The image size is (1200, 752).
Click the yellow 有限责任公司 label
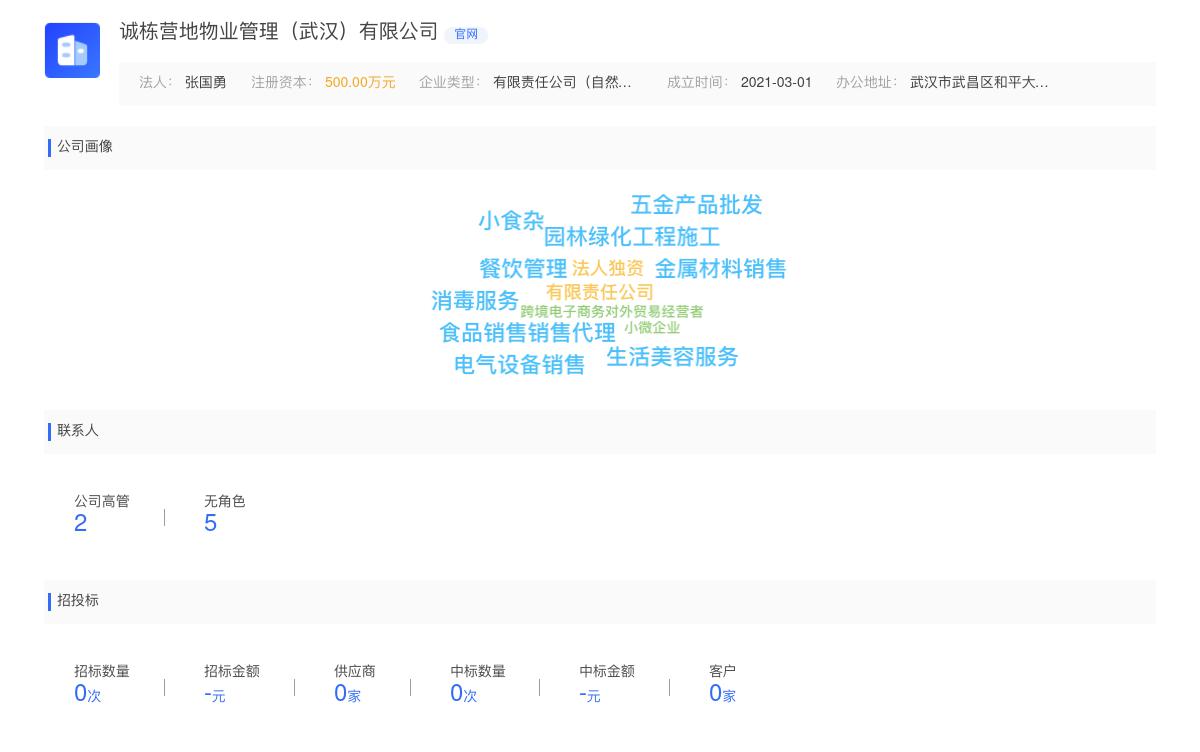tap(599, 292)
